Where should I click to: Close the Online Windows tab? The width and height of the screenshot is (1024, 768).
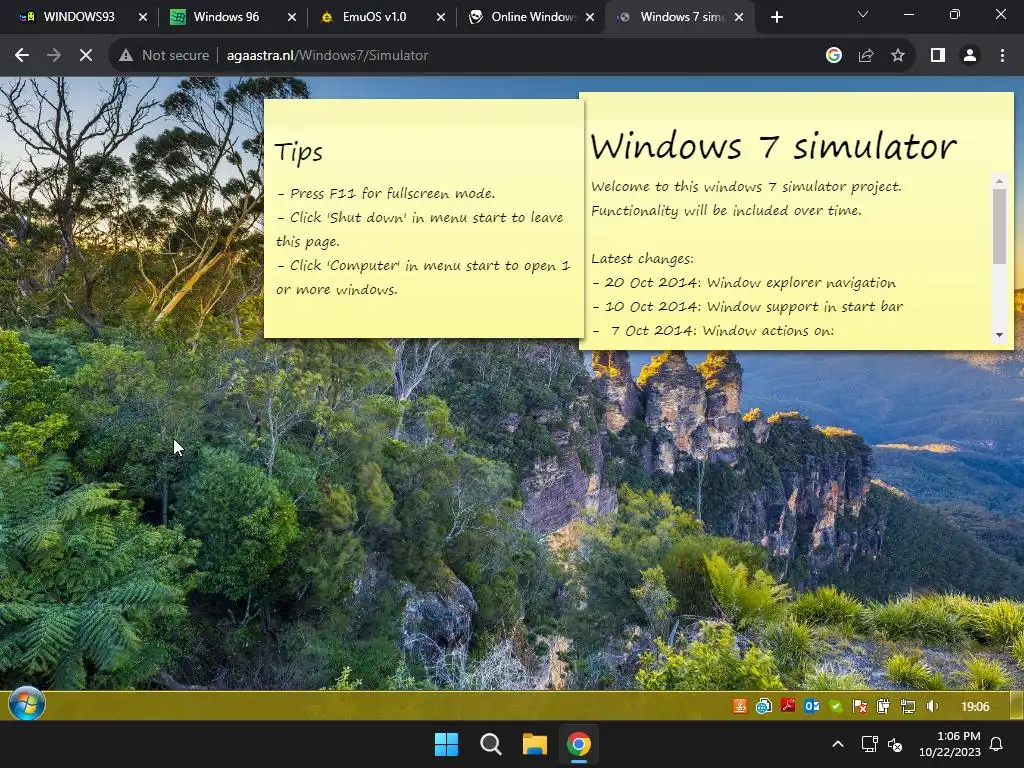point(590,18)
